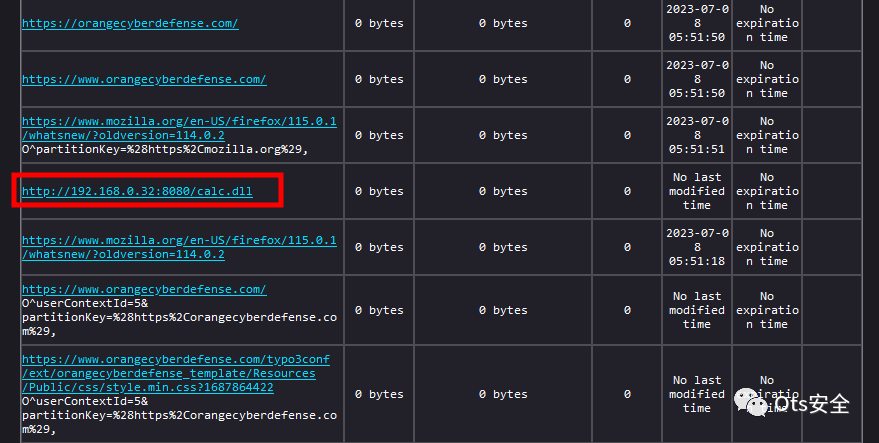Image resolution: width=879 pixels, height=443 pixels.
Task: Open the typo3conf style.min.css link
Action: 175,373
